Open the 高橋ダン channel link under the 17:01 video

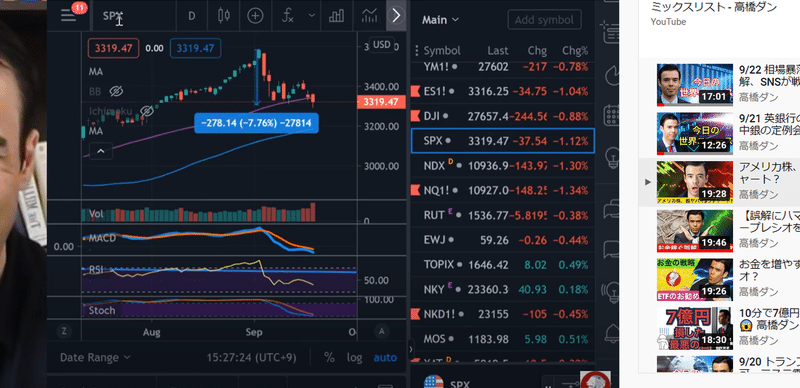click(x=758, y=97)
